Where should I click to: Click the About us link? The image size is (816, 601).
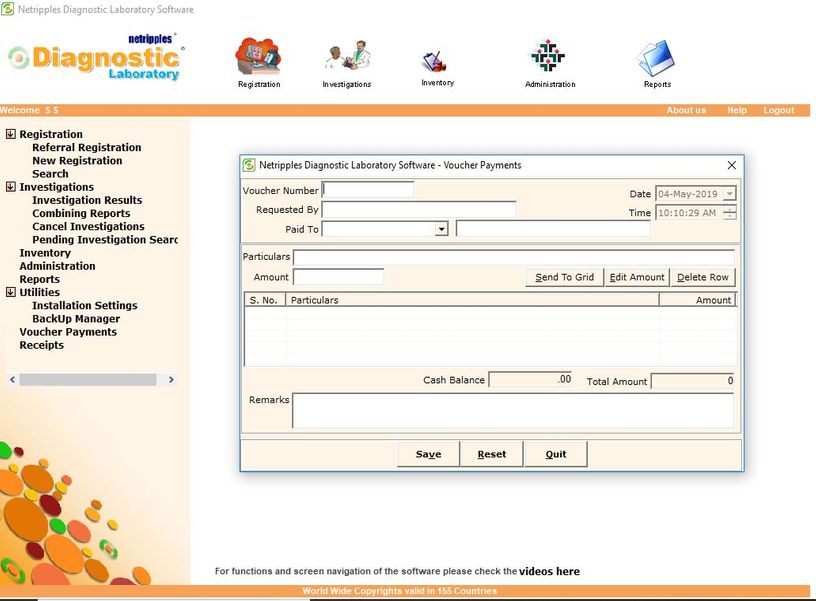(686, 110)
